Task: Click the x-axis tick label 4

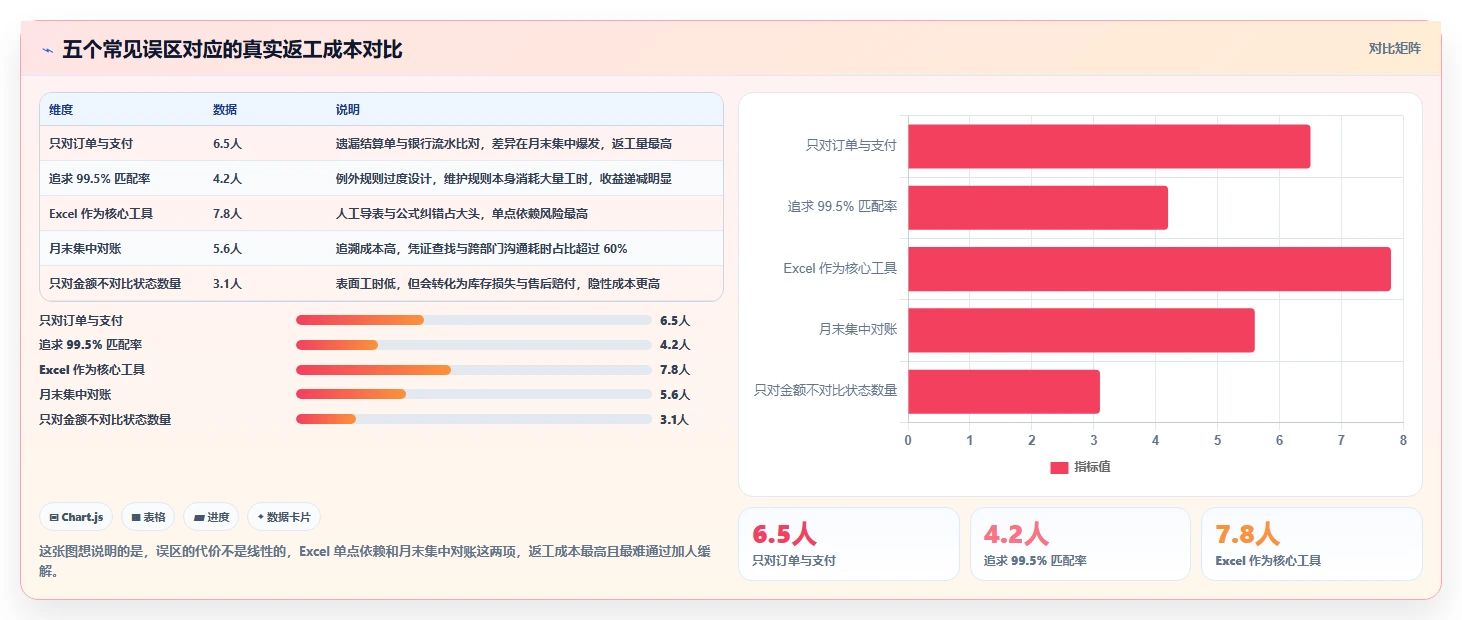Action: tap(1155, 441)
